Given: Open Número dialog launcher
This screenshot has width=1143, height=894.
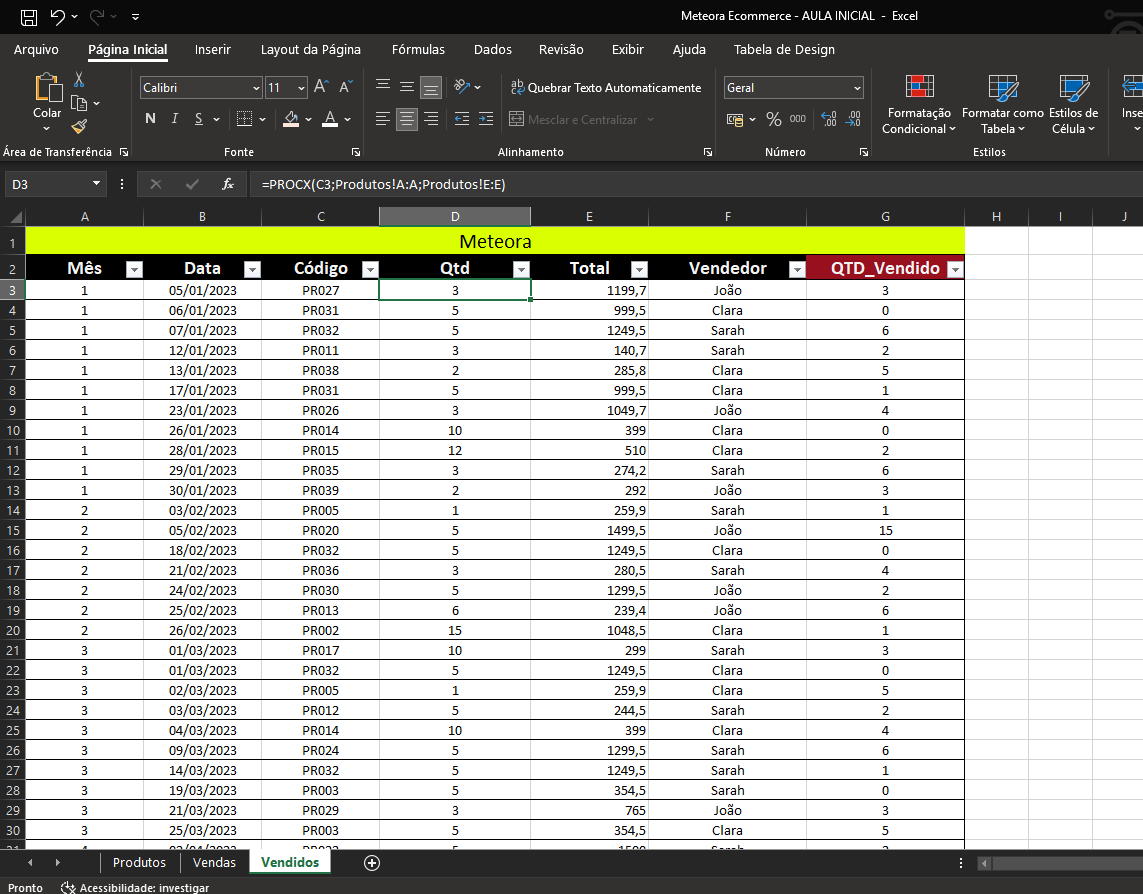Looking at the screenshot, I should pyautogui.click(x=864, y=152).
